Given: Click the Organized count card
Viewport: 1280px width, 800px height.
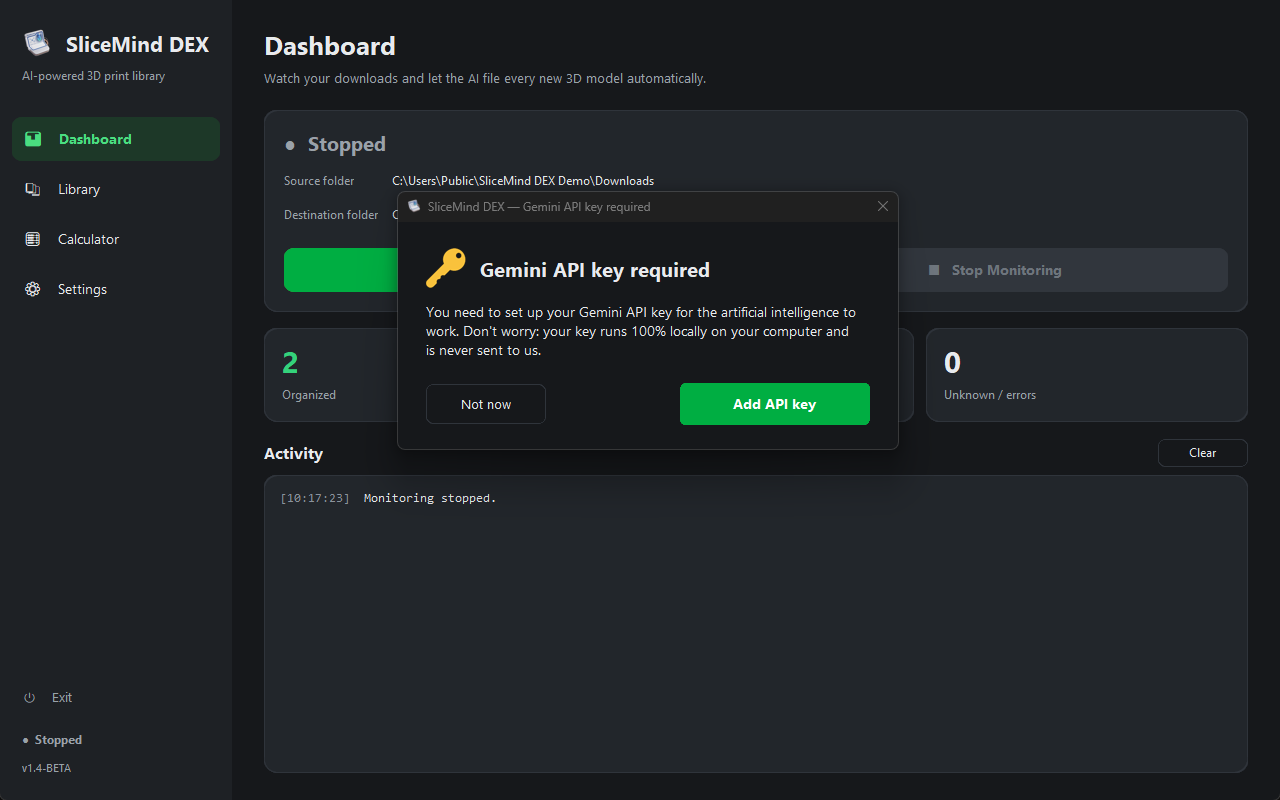Looking at the screenshot, I should click(331, 375).
